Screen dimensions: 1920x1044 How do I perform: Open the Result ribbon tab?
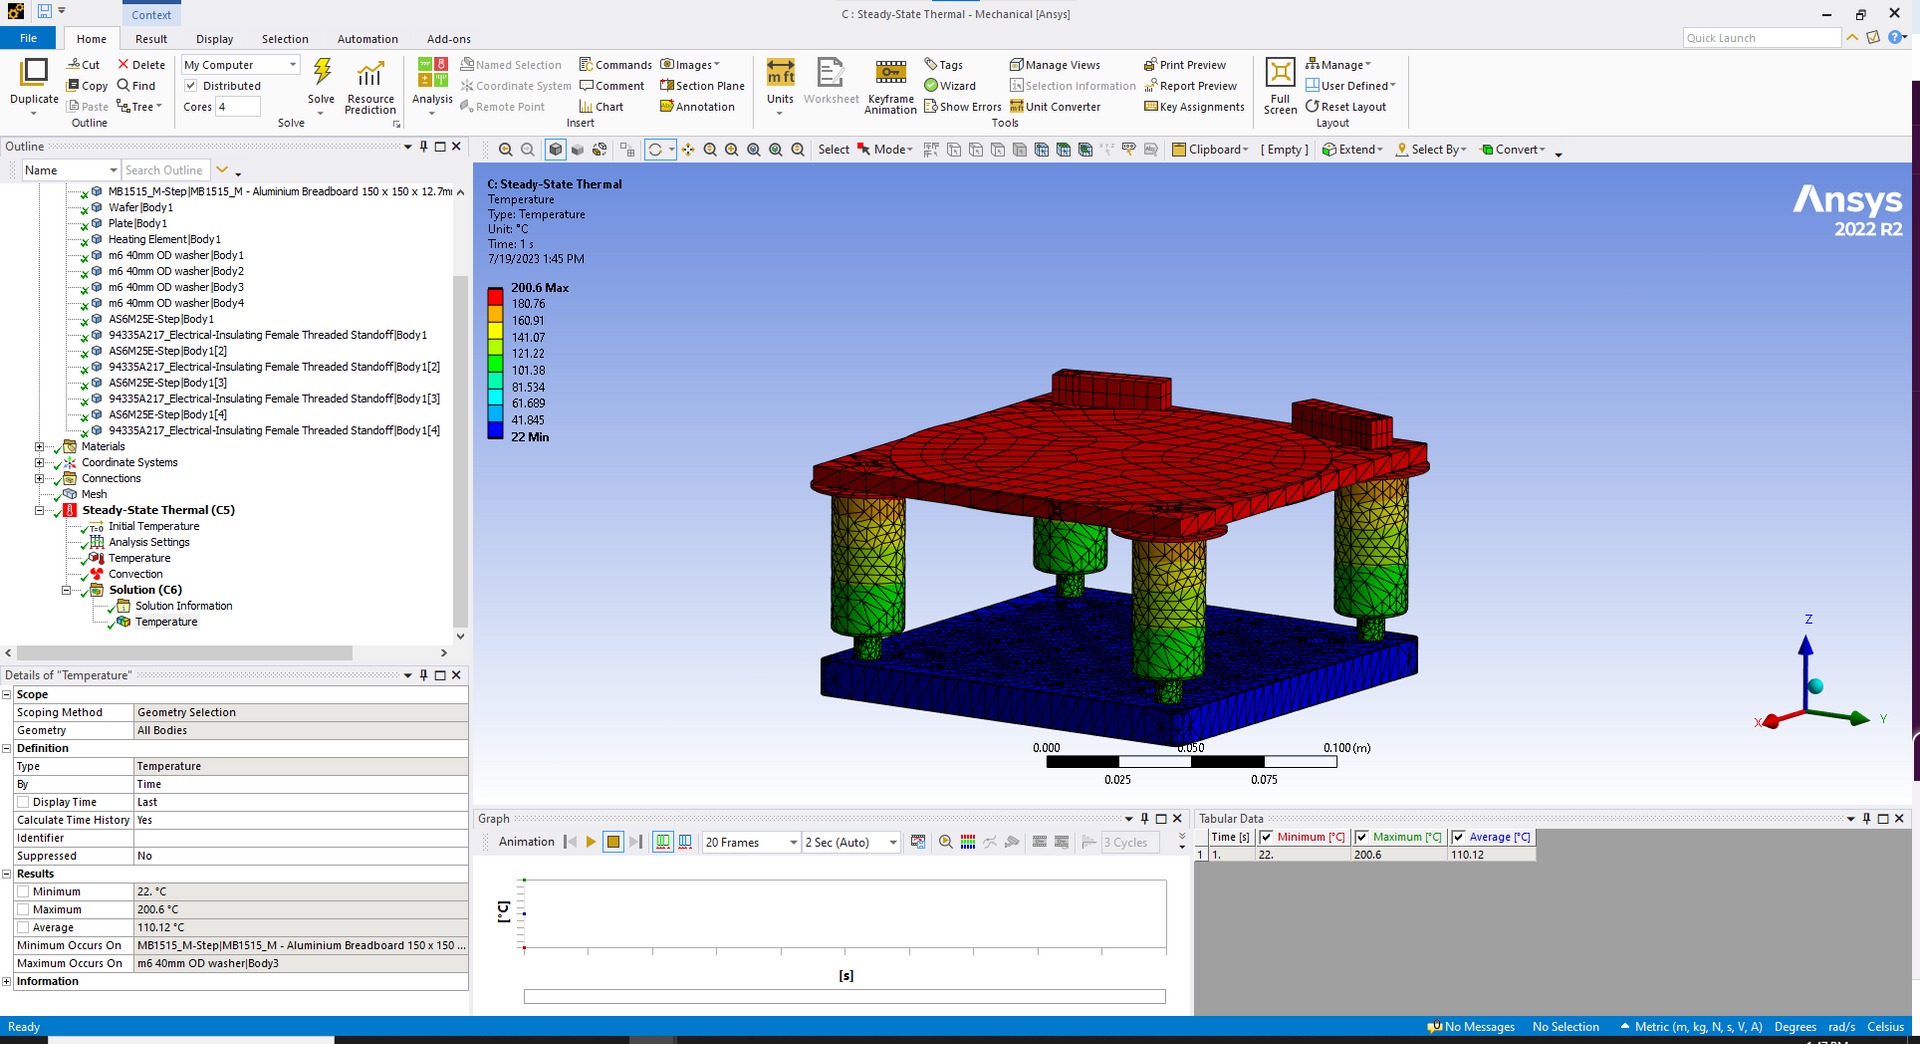pyautogui.click(x=151, y=39)
